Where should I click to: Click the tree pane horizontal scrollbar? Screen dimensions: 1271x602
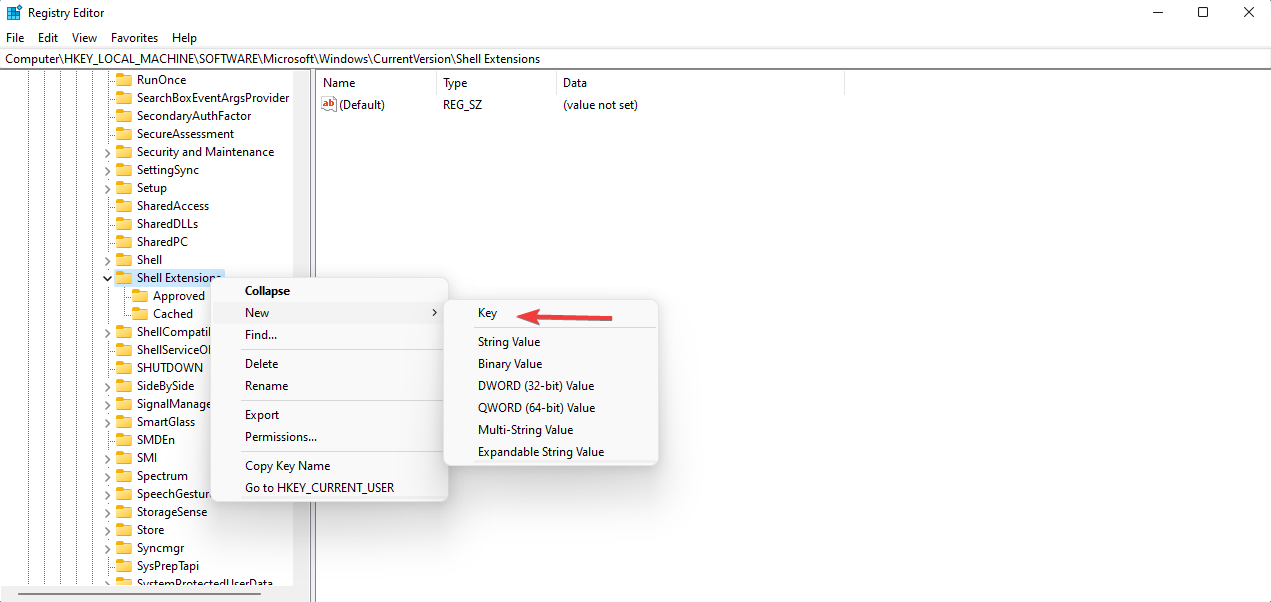pyautogui.click(x=139, y=594)
